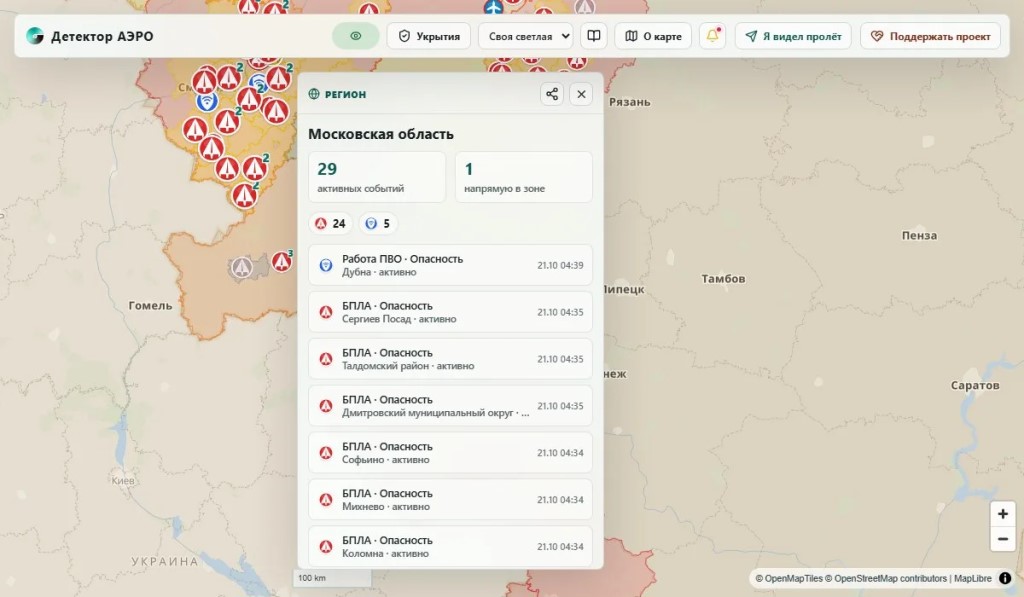Open the OpenStreetMap contributors link
The width and height of the screenshot is (1024, 597).
[885, 578]
